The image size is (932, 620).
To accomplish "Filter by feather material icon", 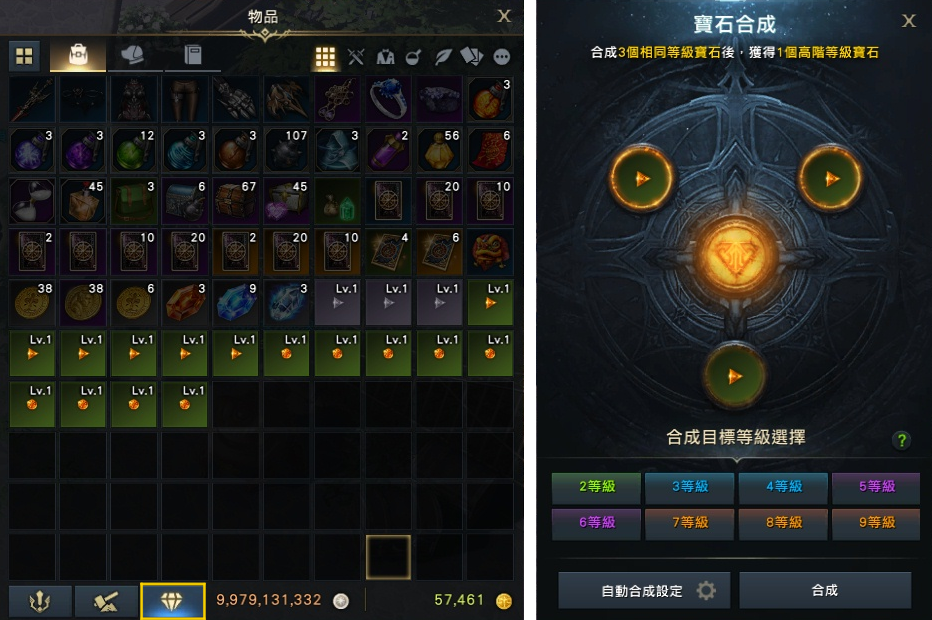I will pos(443,57).
